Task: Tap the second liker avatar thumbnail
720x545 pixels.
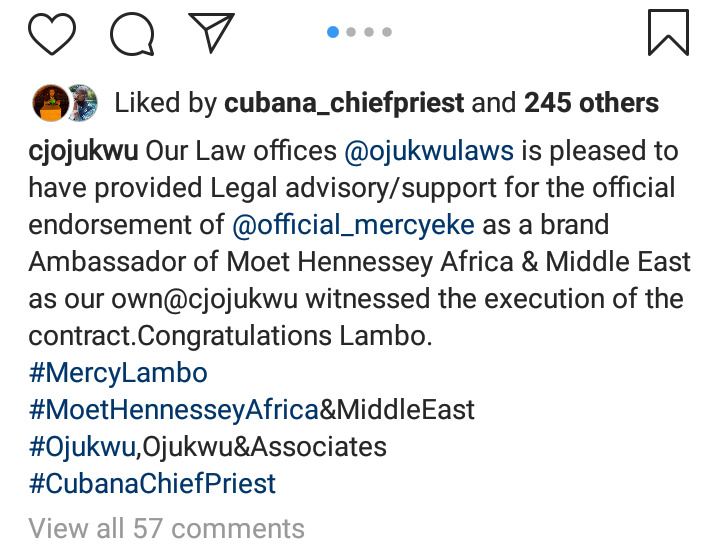Action: [79, 102]
